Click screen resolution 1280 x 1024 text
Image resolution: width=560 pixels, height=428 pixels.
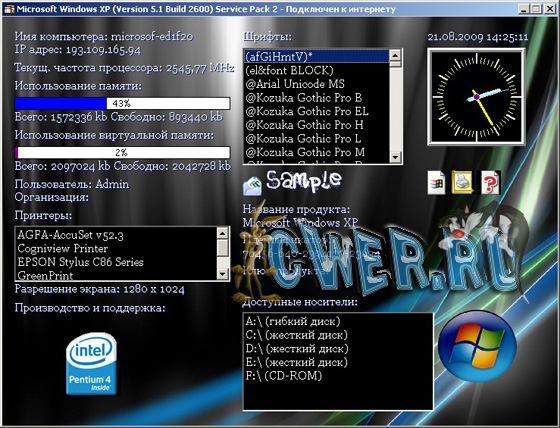(x=154, y=289)
